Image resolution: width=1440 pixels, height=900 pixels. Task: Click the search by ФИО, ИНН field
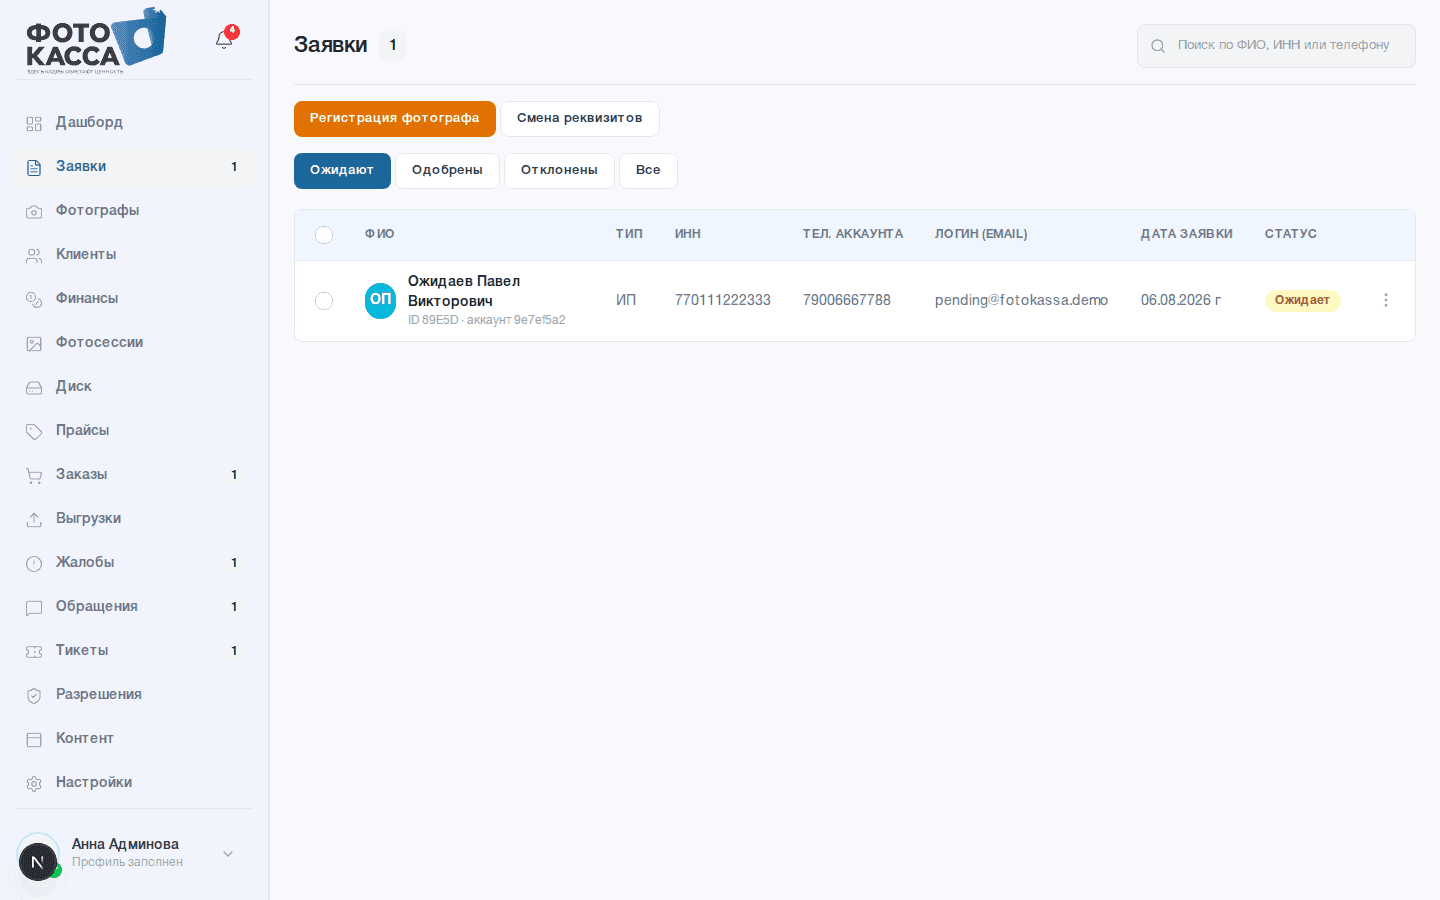tap(1276, 46)
